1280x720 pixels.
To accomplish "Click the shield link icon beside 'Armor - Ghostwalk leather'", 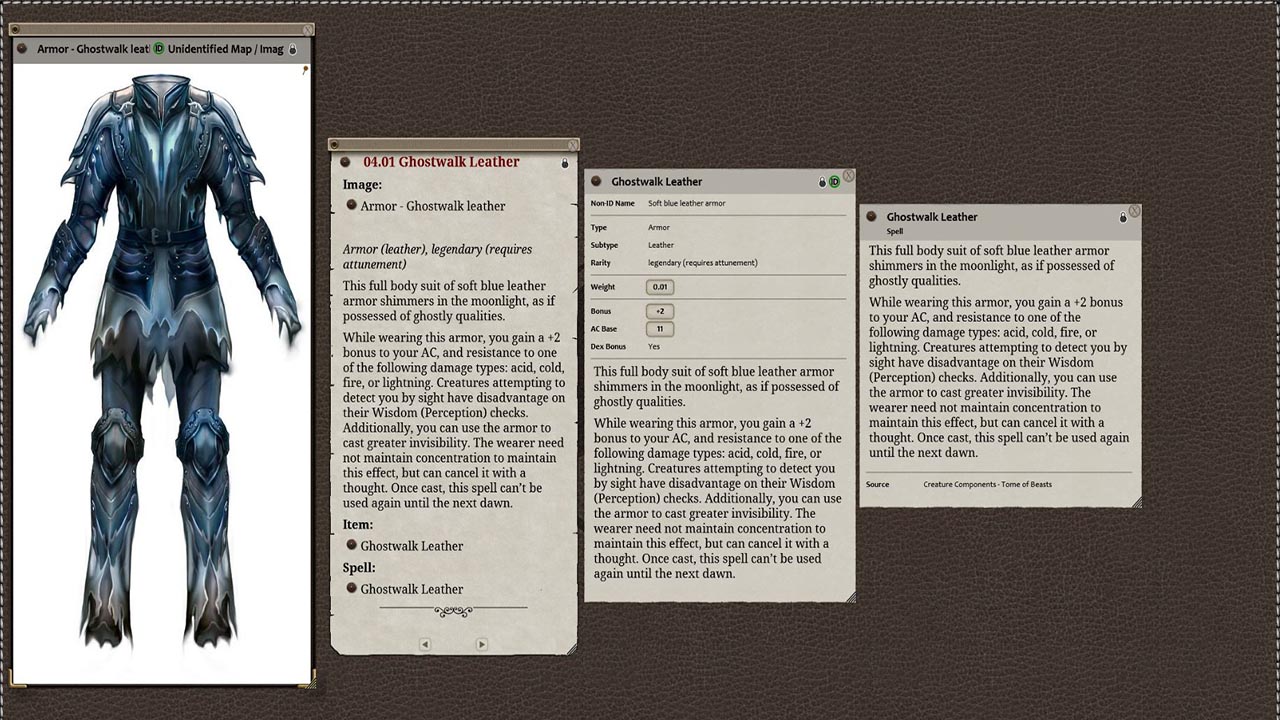I will [x=351, y=206].
